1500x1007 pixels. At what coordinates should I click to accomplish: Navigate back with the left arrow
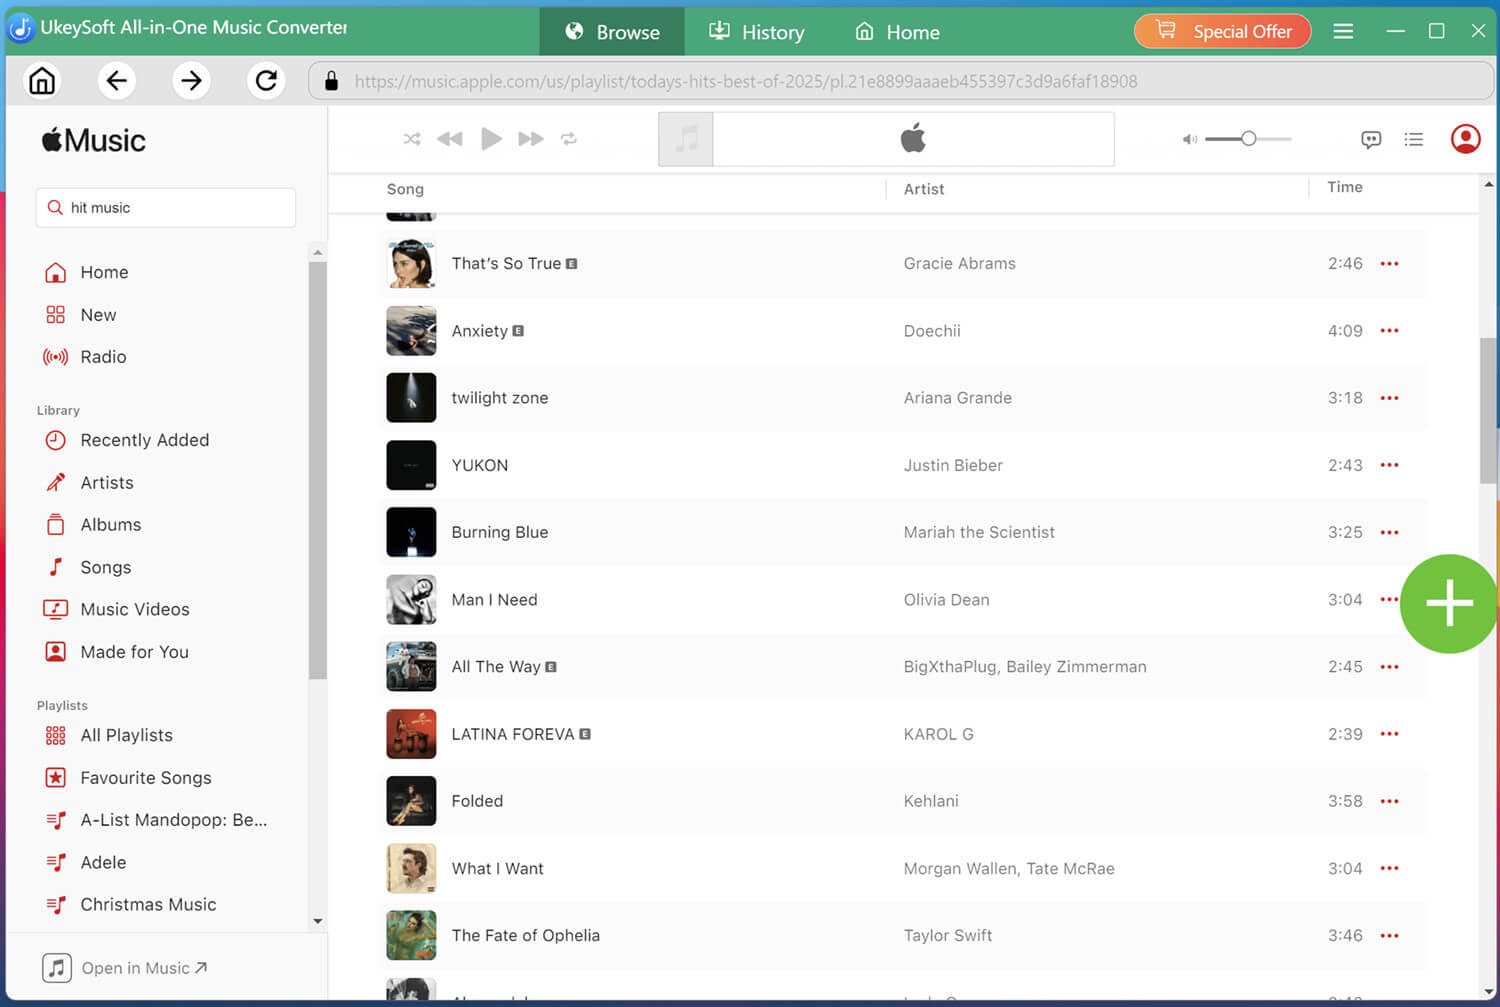pyautogui.click(x=117, y=80)
